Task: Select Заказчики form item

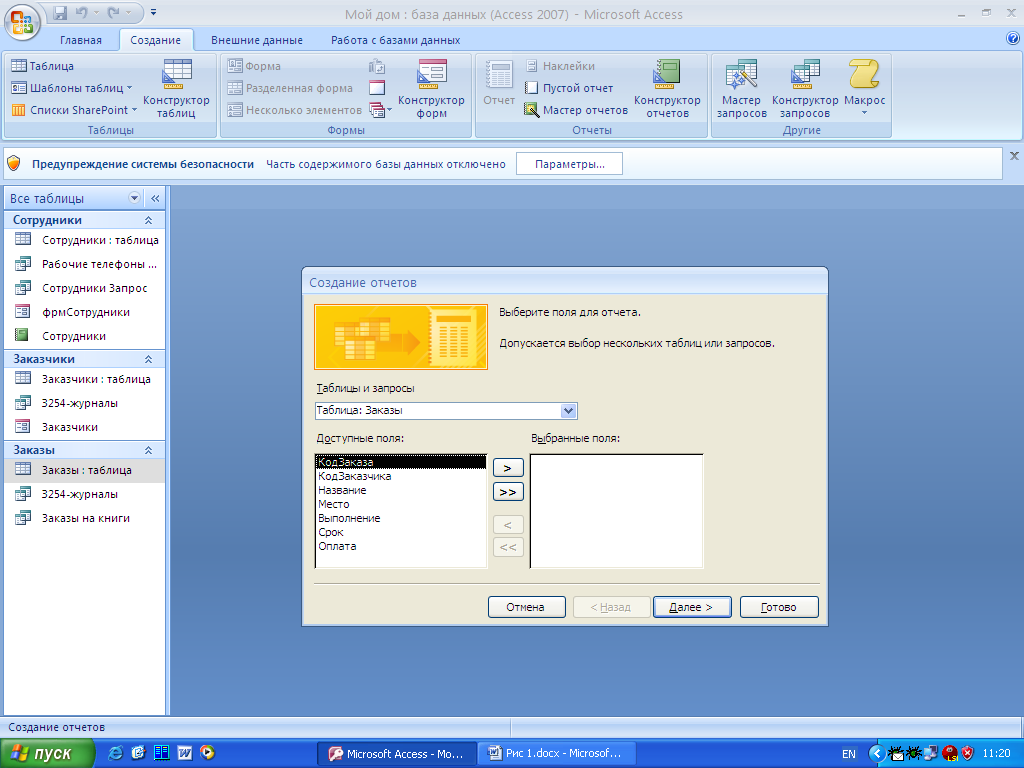Action: [85, 427]
